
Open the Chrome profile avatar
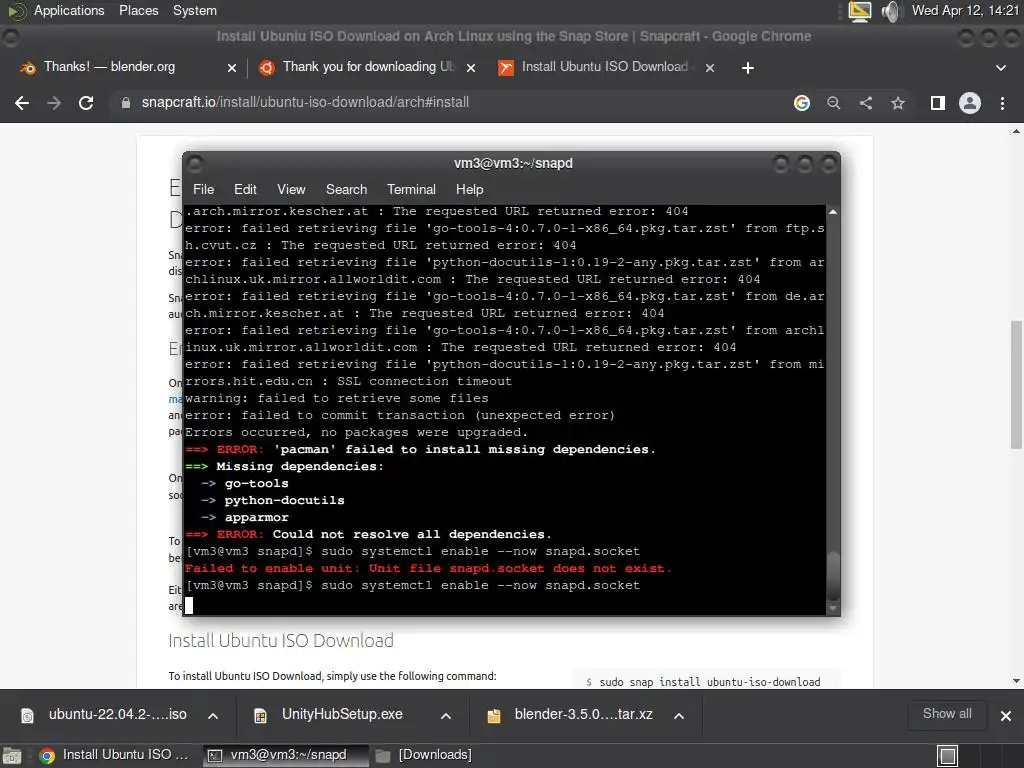coord(970,103)
